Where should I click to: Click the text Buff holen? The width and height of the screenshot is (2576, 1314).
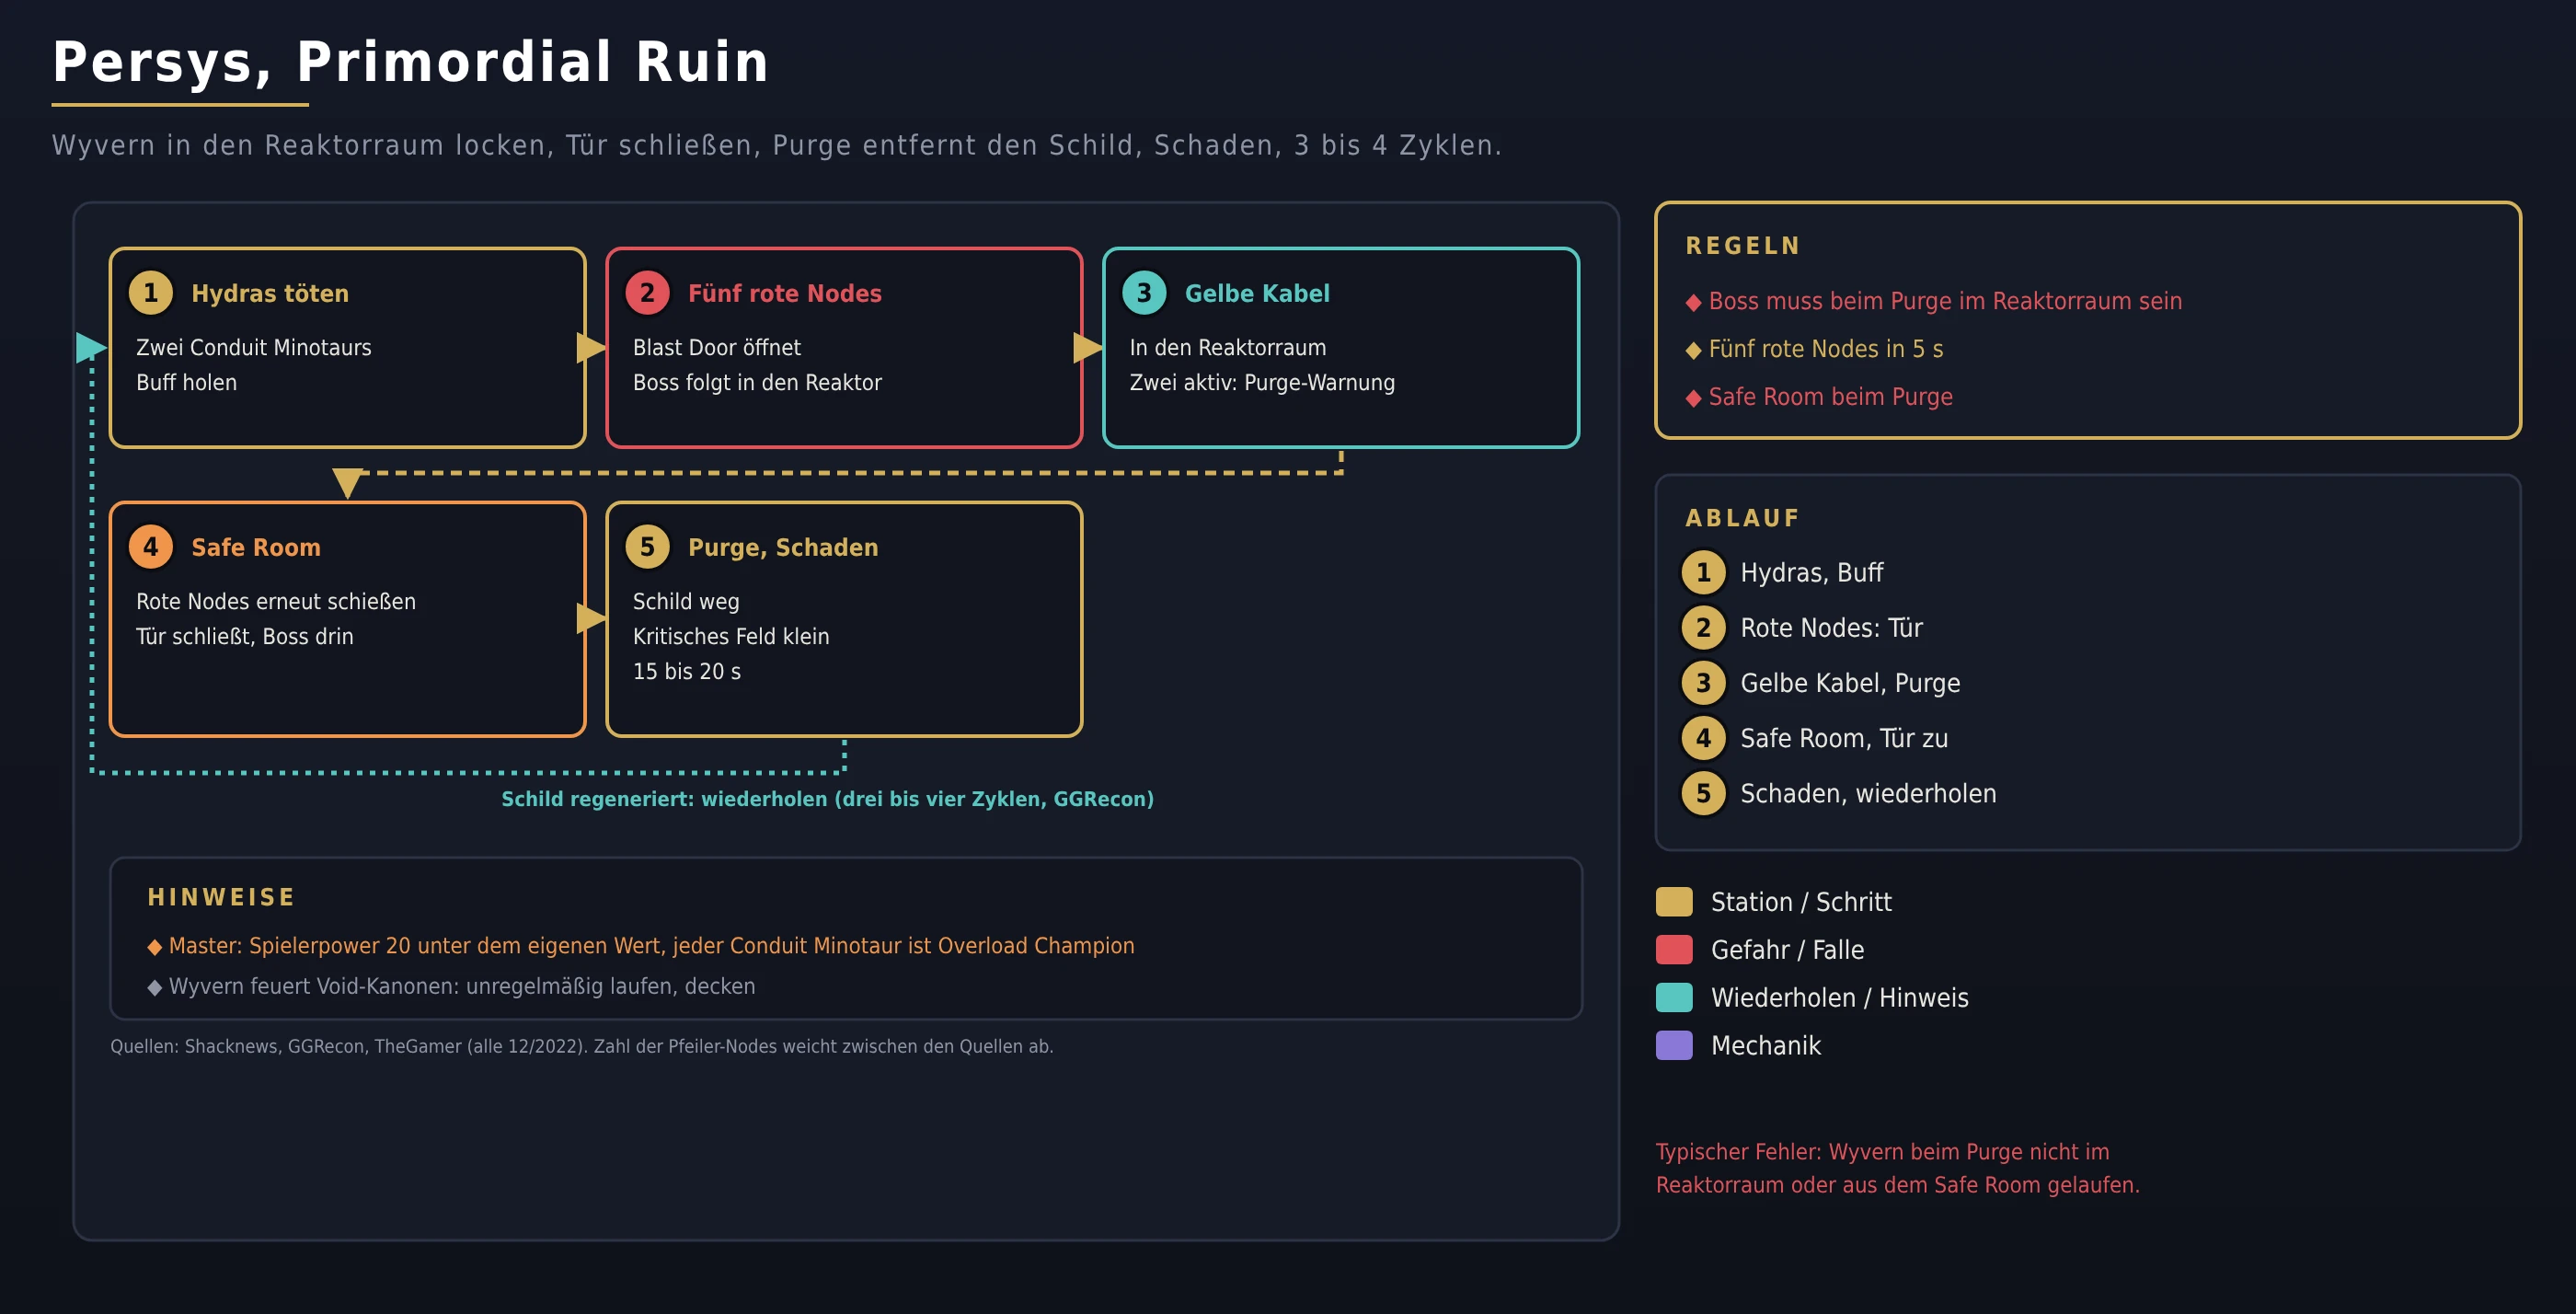click(187, 382)
